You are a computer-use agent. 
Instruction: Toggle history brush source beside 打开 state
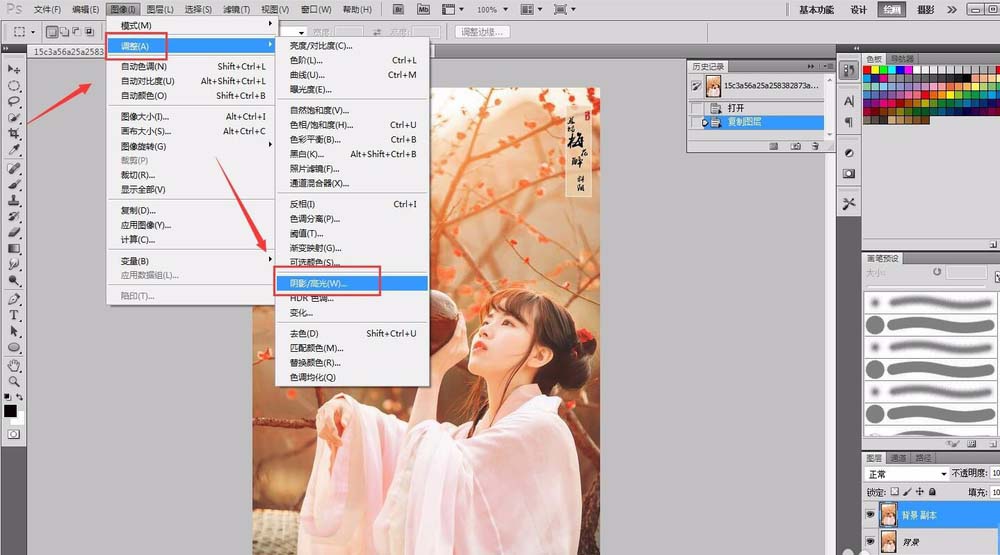pyautogui.click(x=697, y=108)
